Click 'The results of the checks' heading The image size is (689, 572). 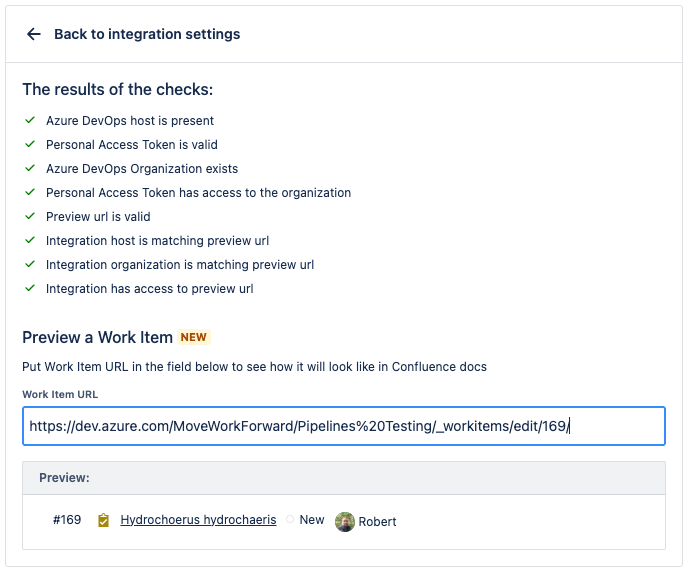click(x=117, y=90)
